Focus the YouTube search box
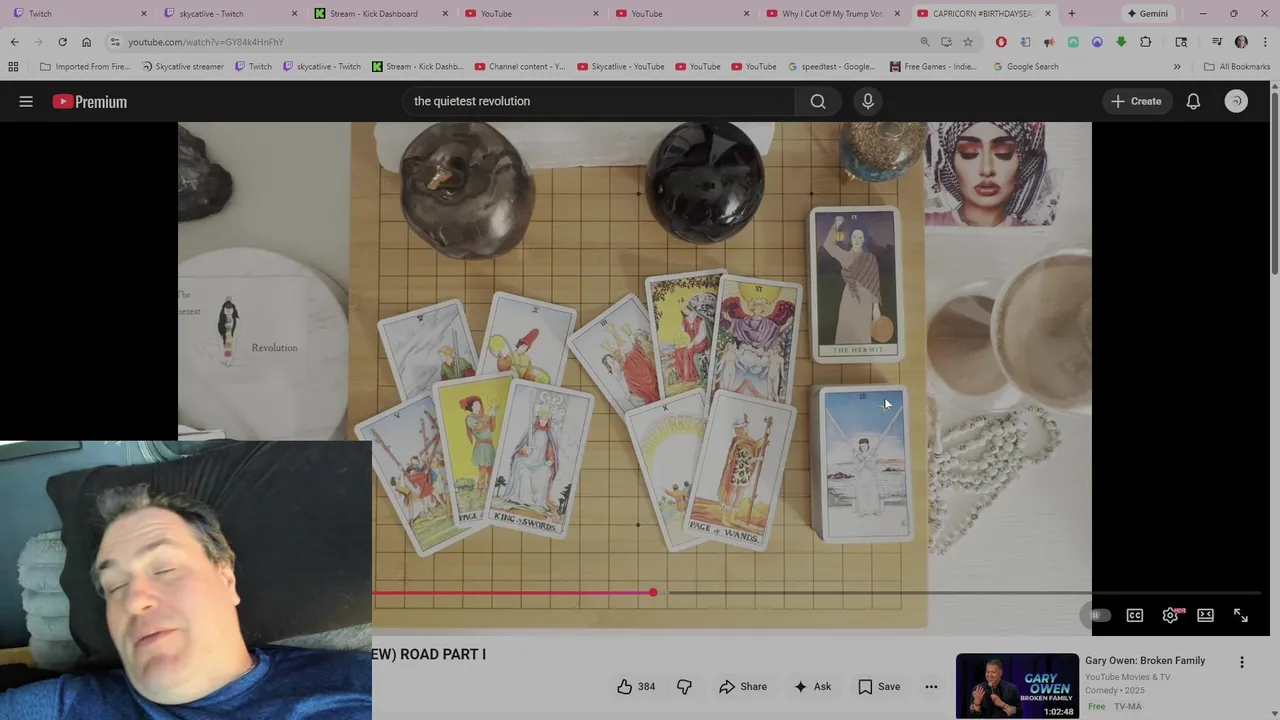The height and width of the screenshot is (720, 1280). click(x=600, y=101)
